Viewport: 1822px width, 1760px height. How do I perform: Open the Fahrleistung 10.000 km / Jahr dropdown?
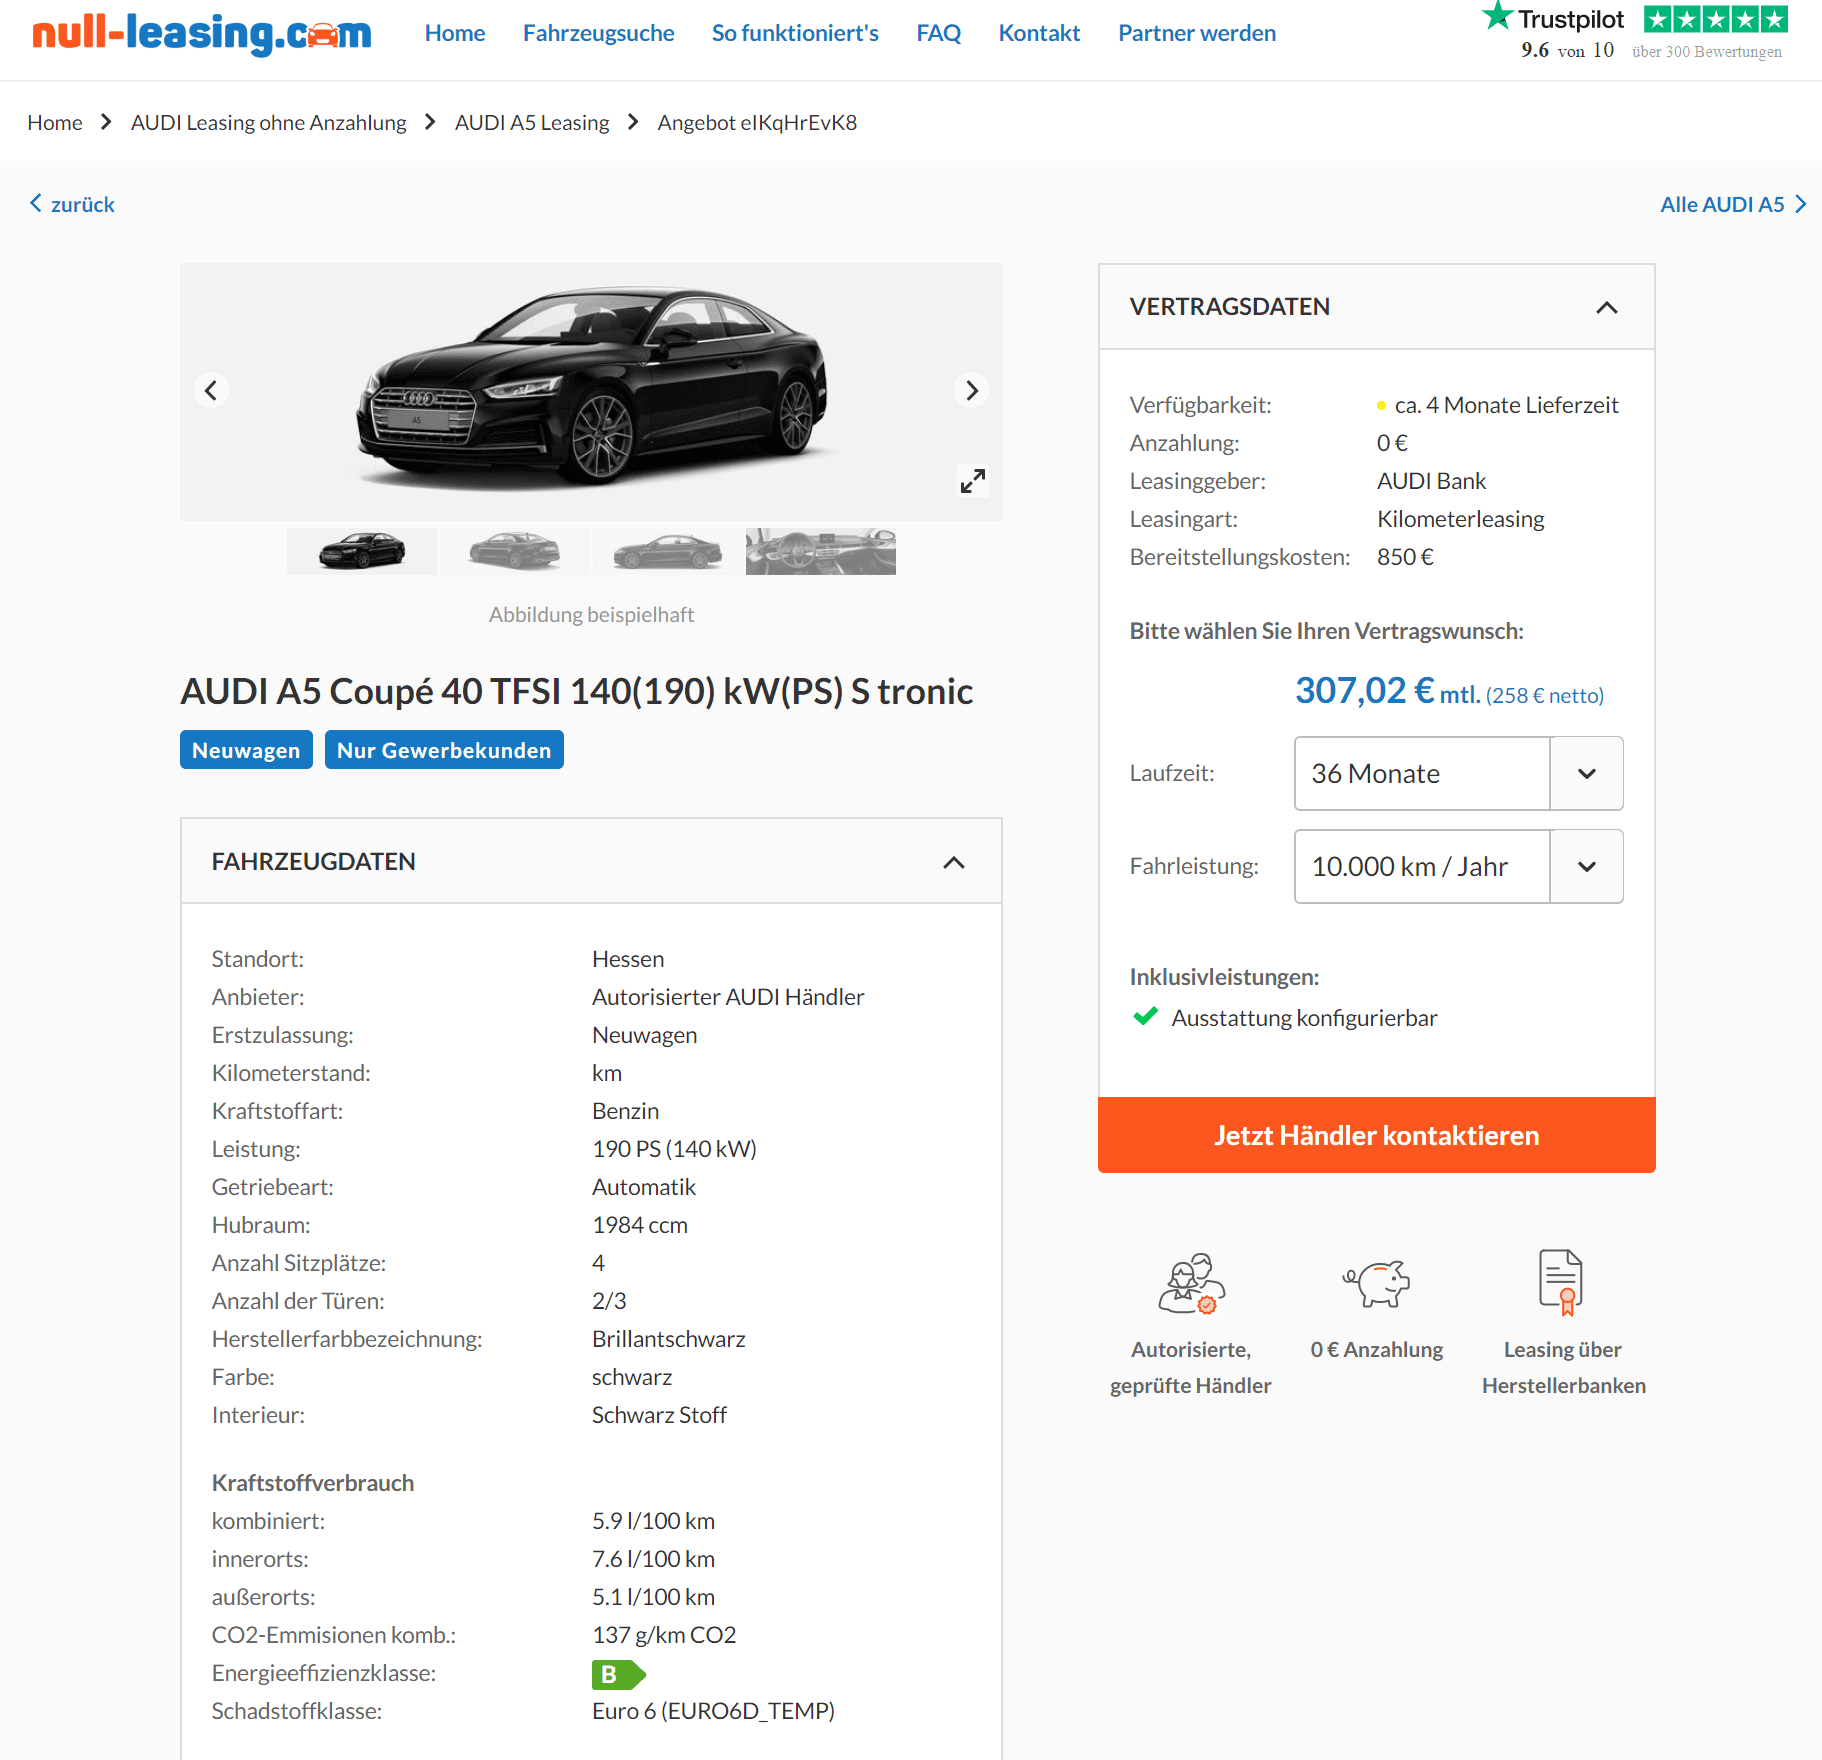(1458, 866)
